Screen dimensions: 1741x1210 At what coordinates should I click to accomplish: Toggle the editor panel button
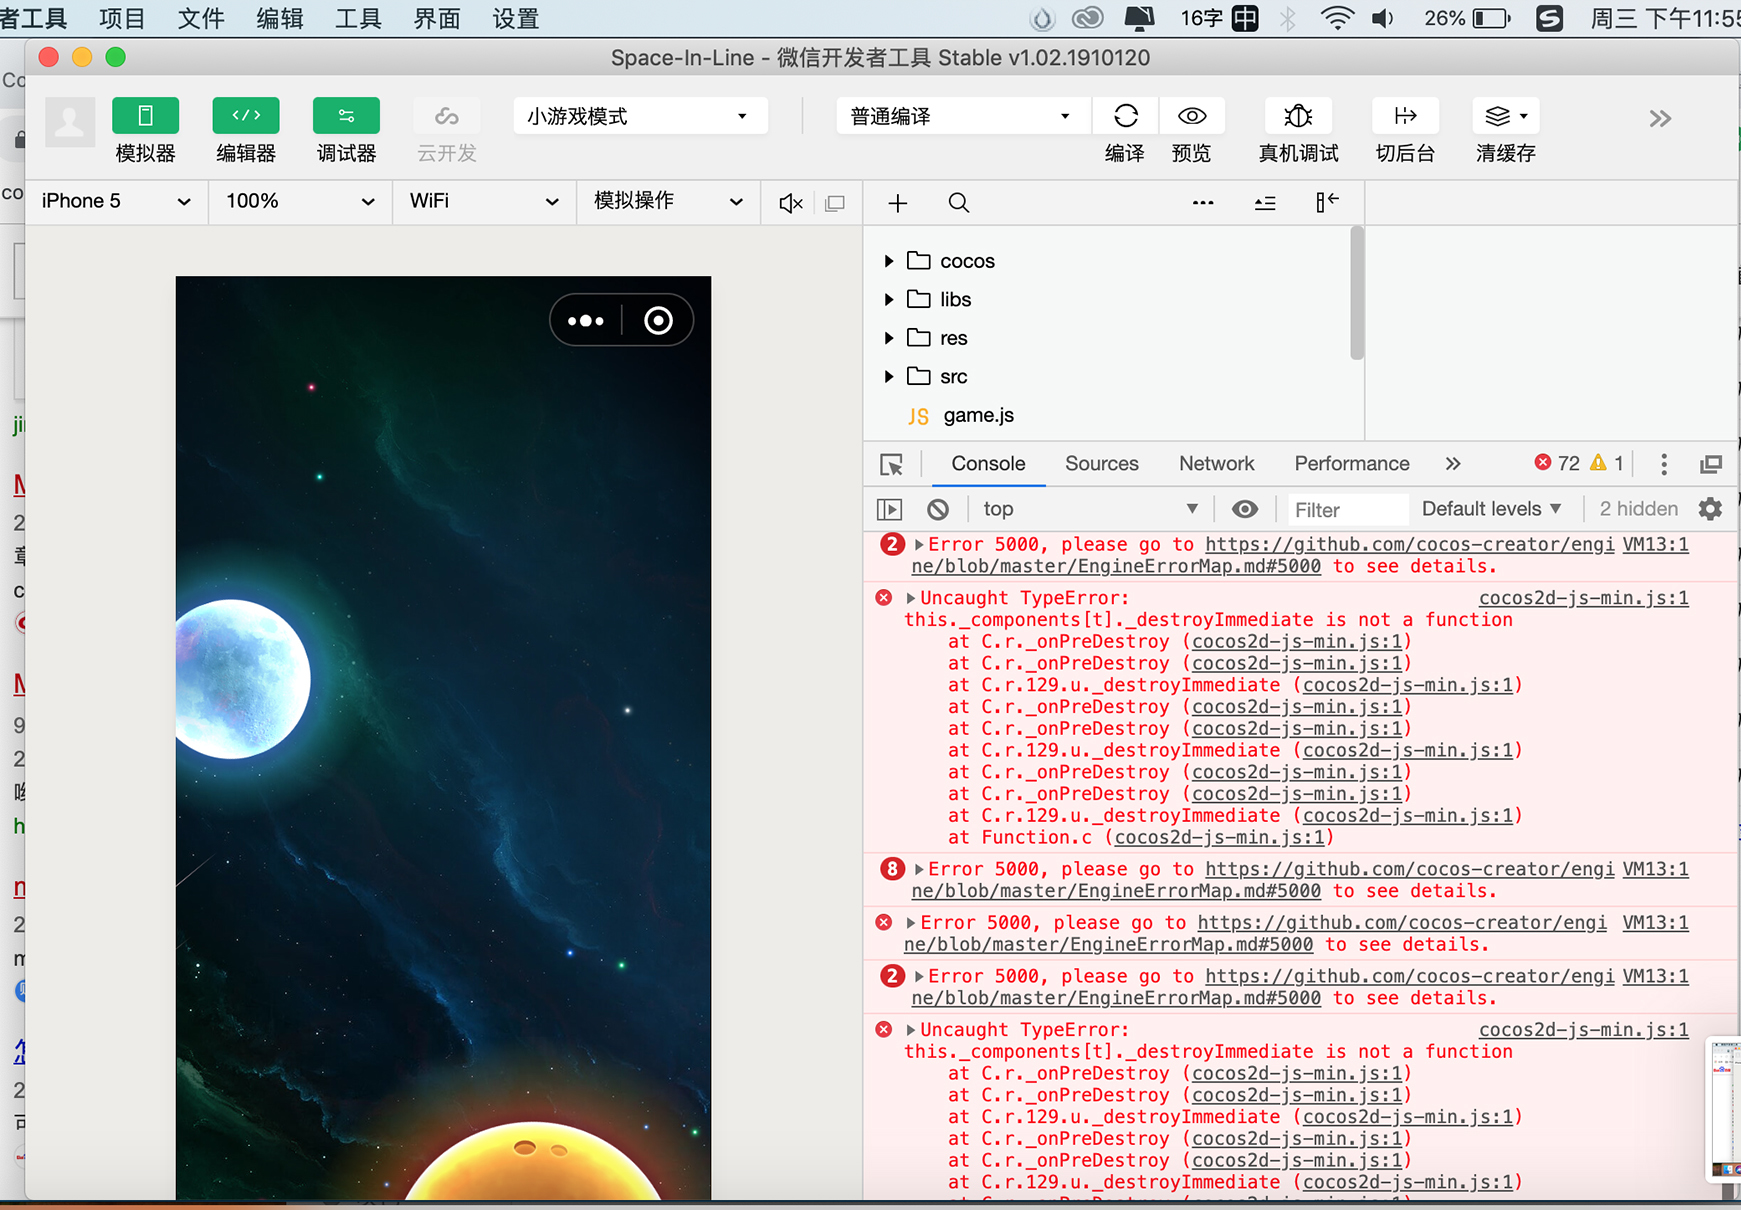(245, 116)
